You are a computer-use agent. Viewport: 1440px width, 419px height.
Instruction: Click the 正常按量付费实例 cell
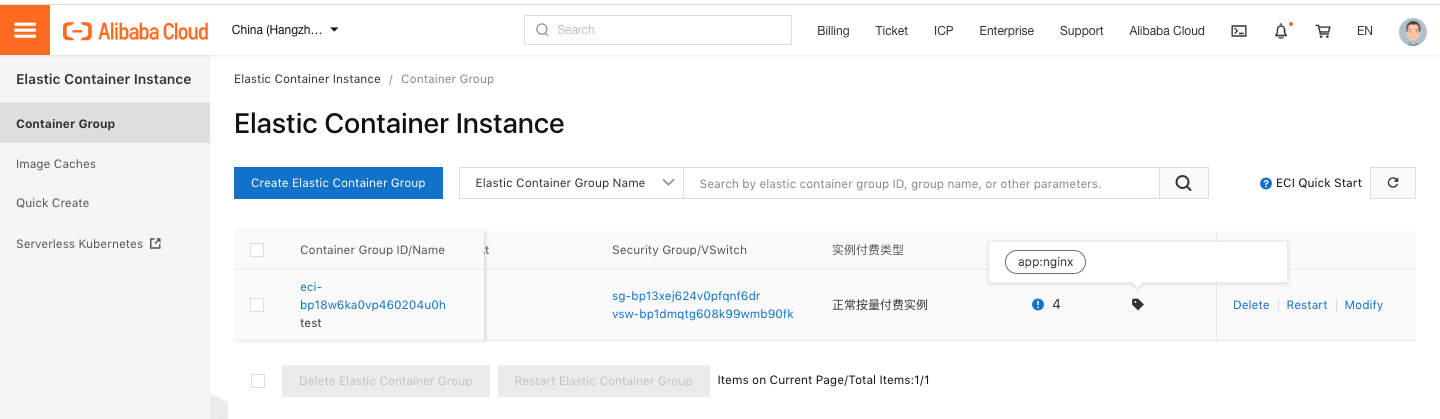coord(880,305)
